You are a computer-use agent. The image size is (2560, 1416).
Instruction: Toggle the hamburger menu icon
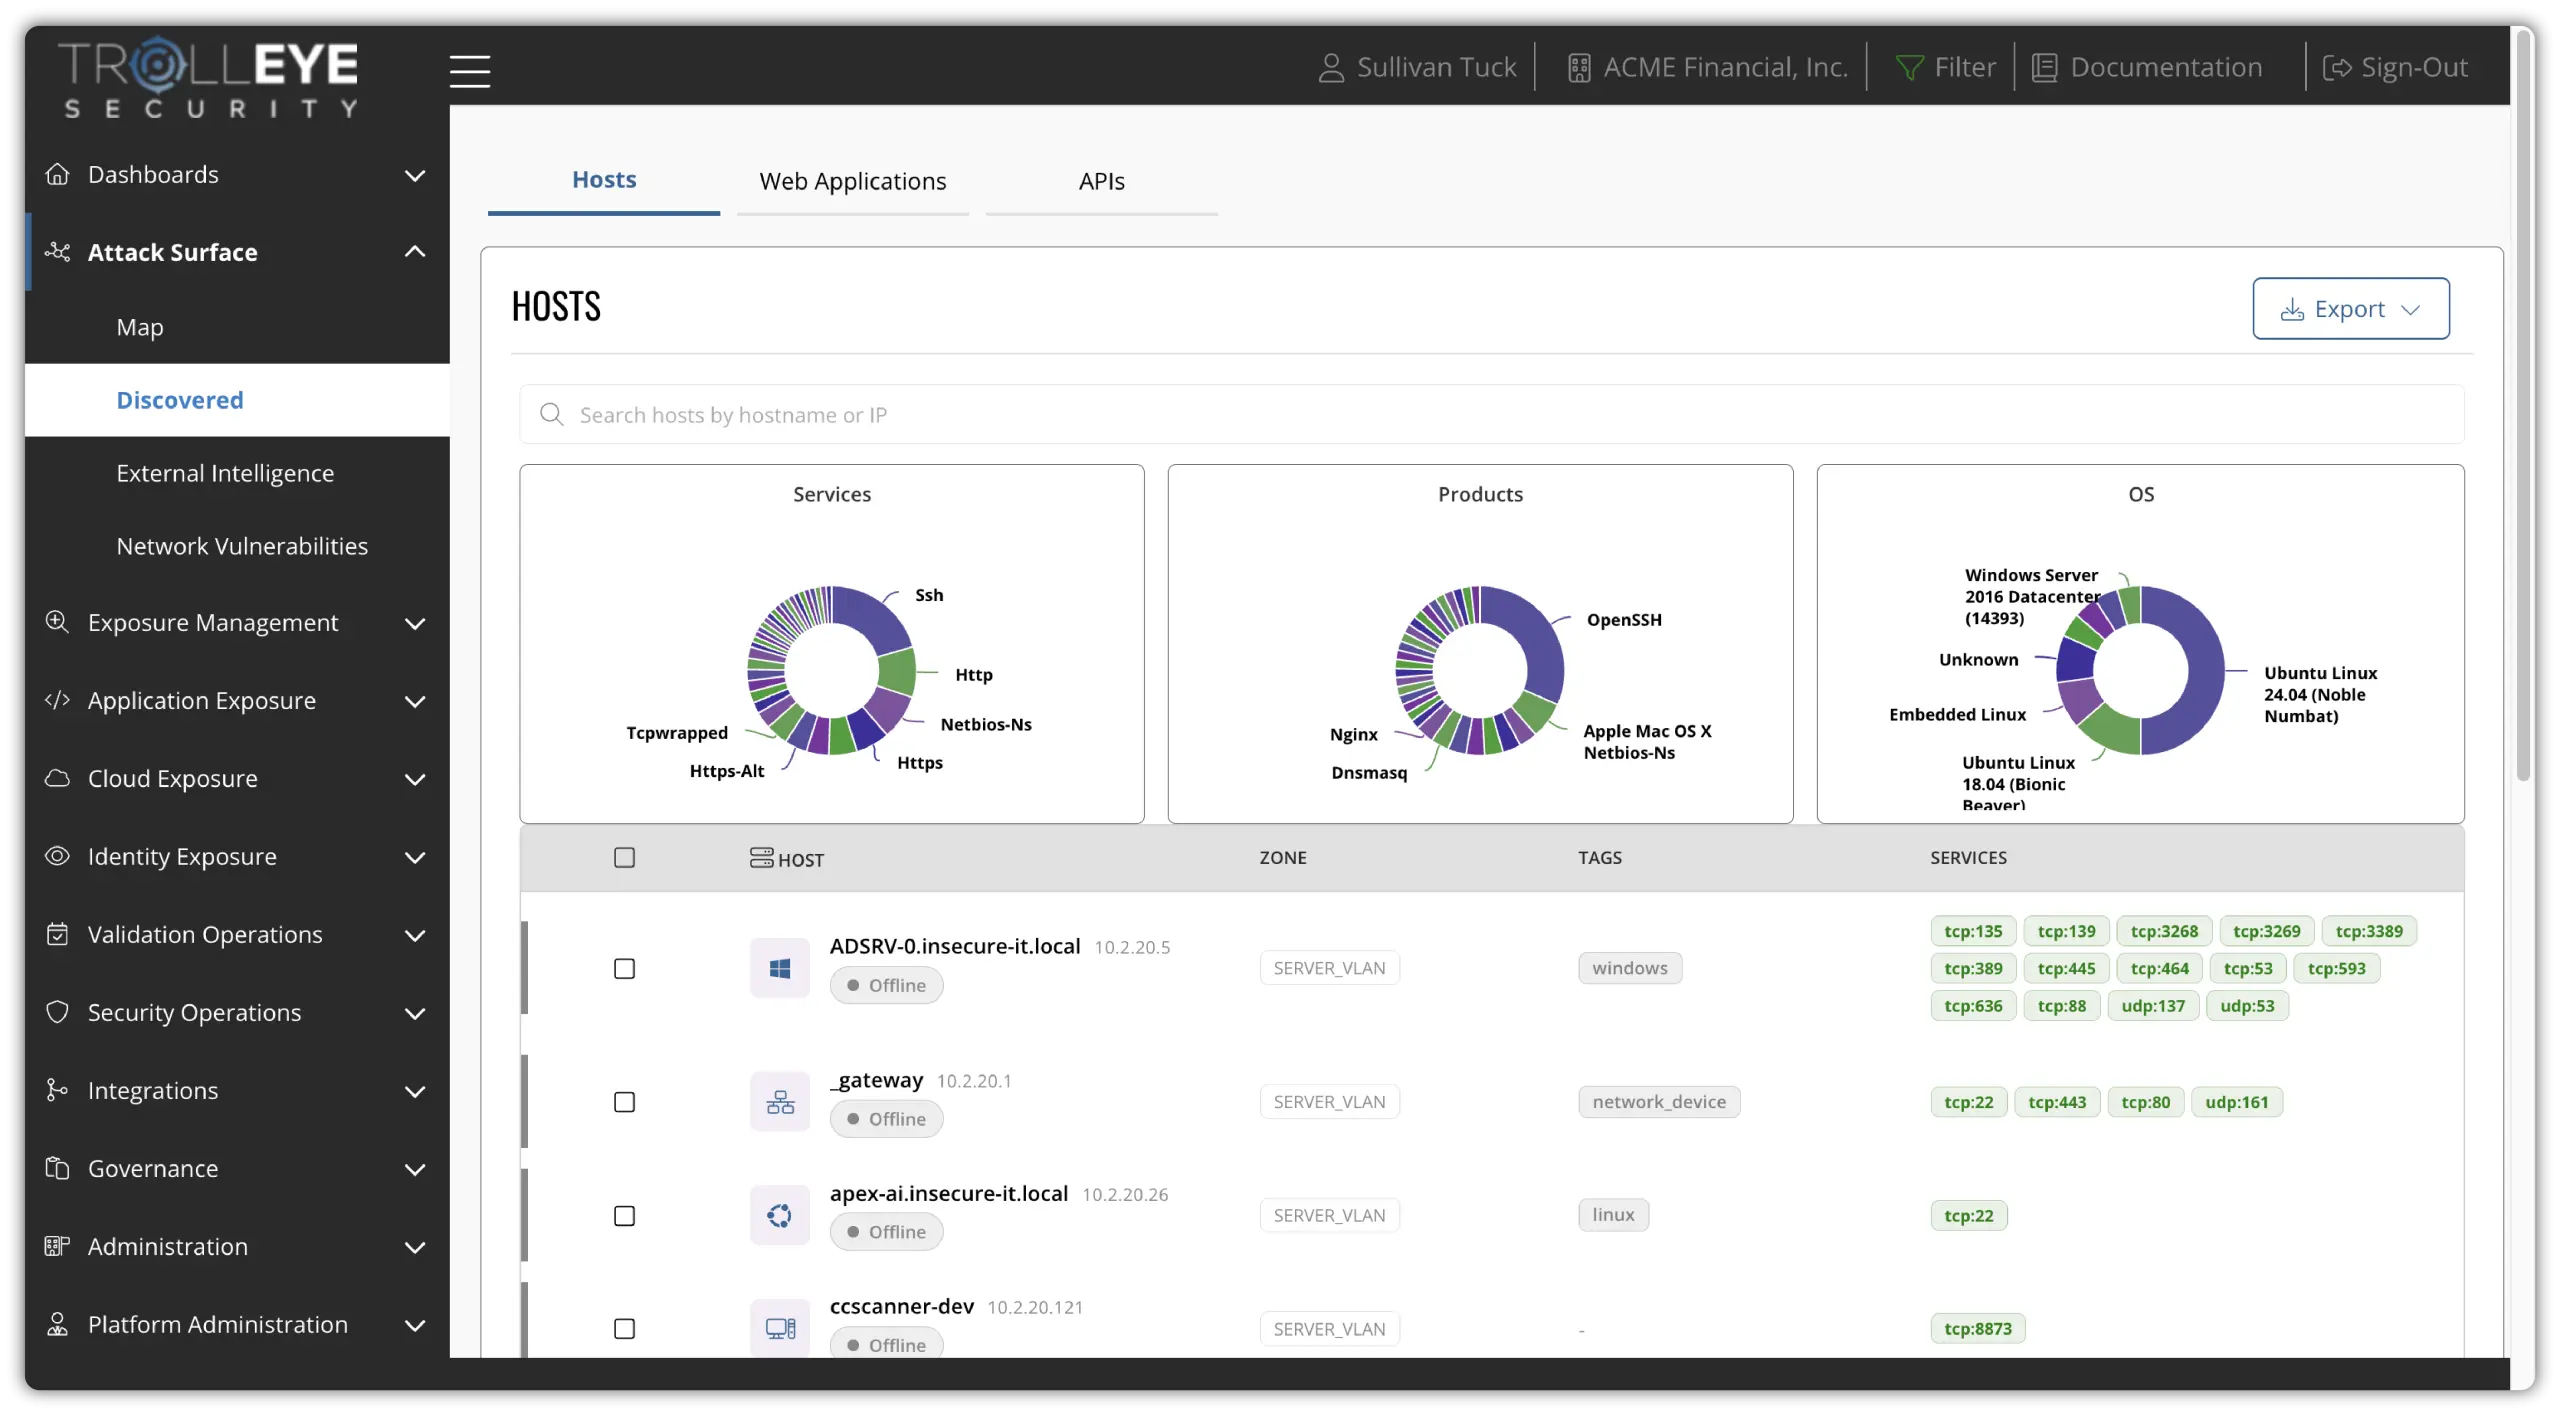469,71
